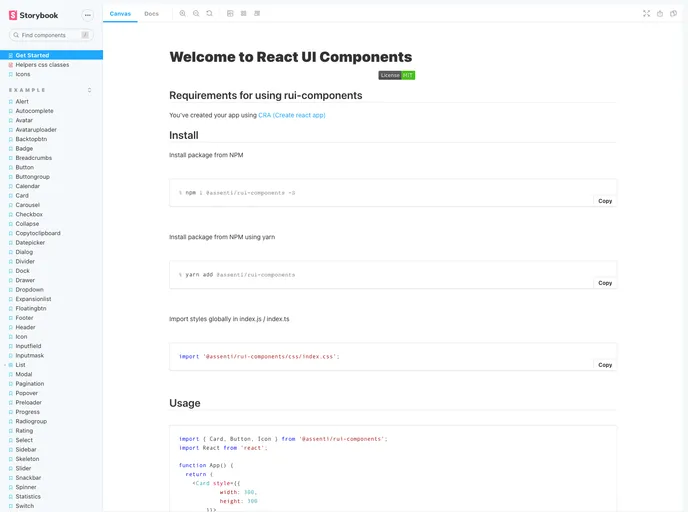Toggle the grid overlay tool
Image resolution: width=688 pixels, height=512 pixels.
point(244,14)
